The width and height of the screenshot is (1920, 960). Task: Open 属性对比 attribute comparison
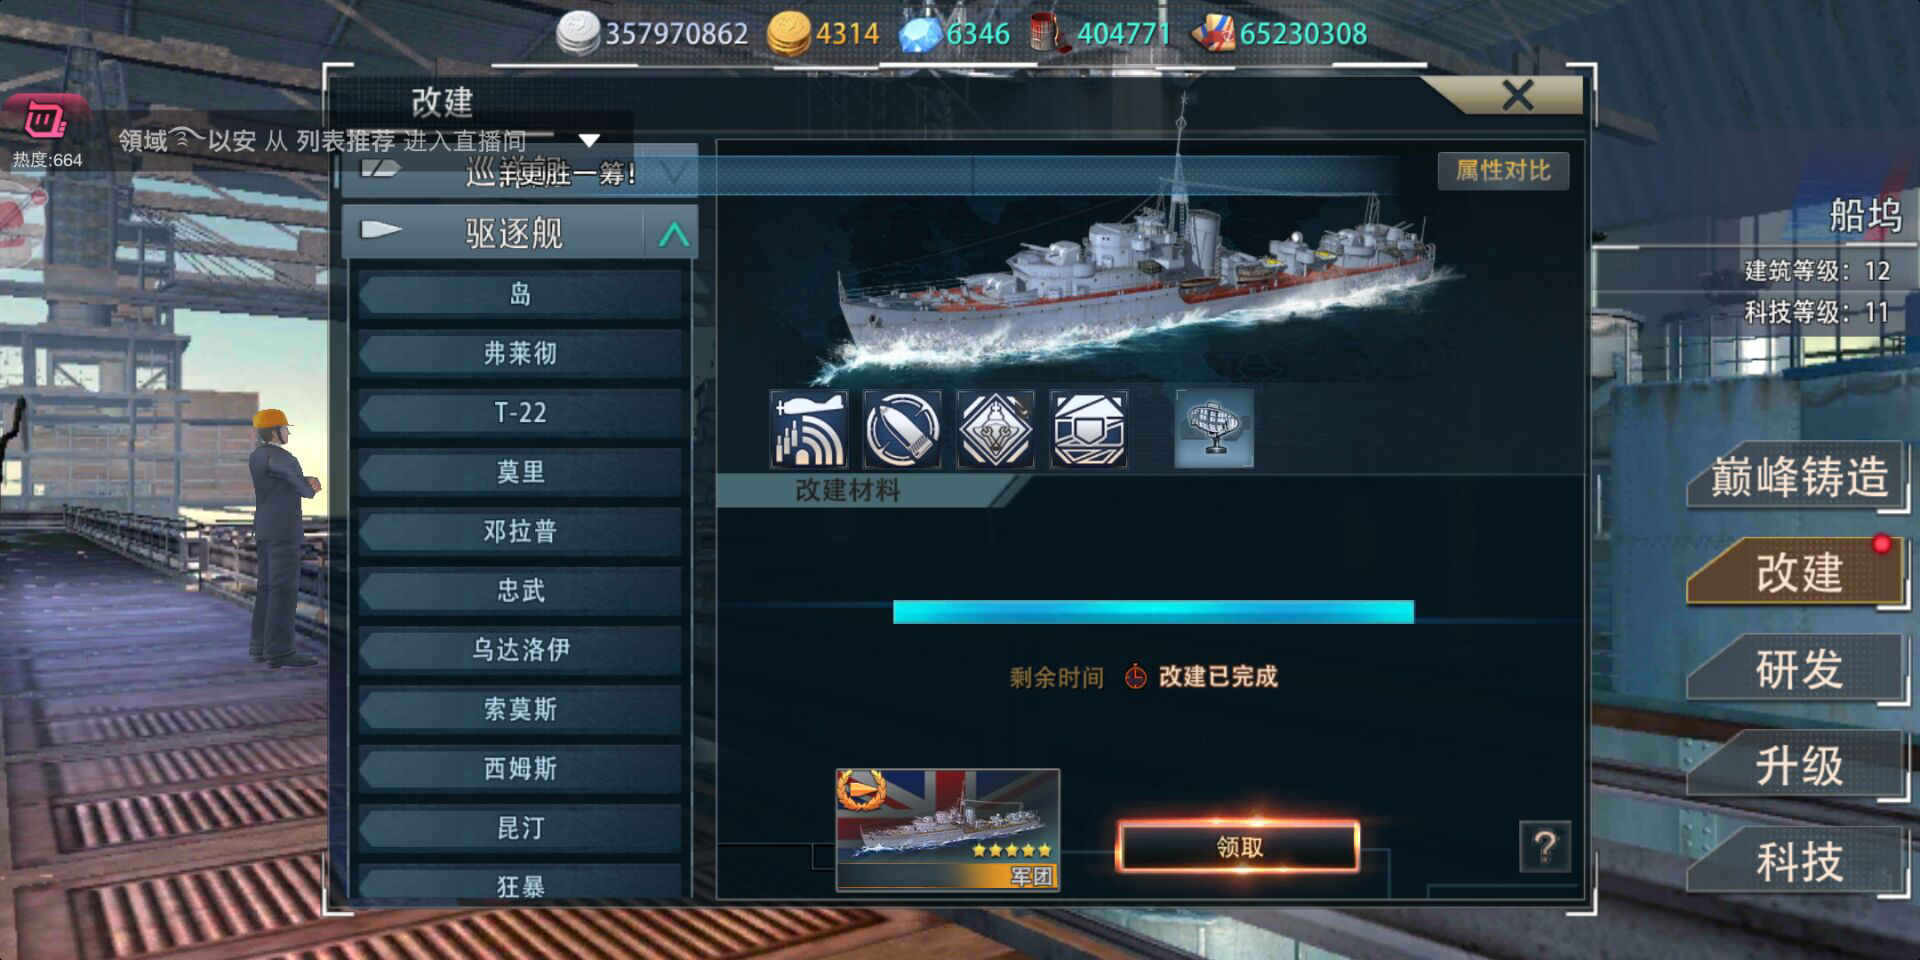pos(1503,170)
